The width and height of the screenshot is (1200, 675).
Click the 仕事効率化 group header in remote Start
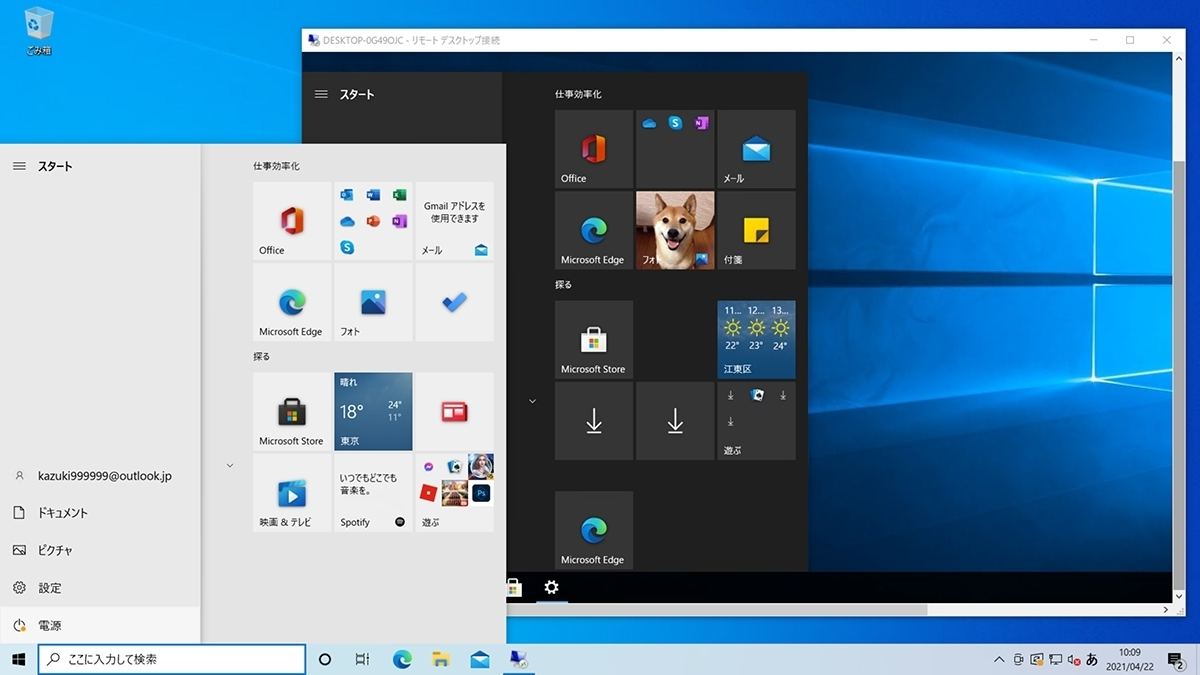pos(578,94)
